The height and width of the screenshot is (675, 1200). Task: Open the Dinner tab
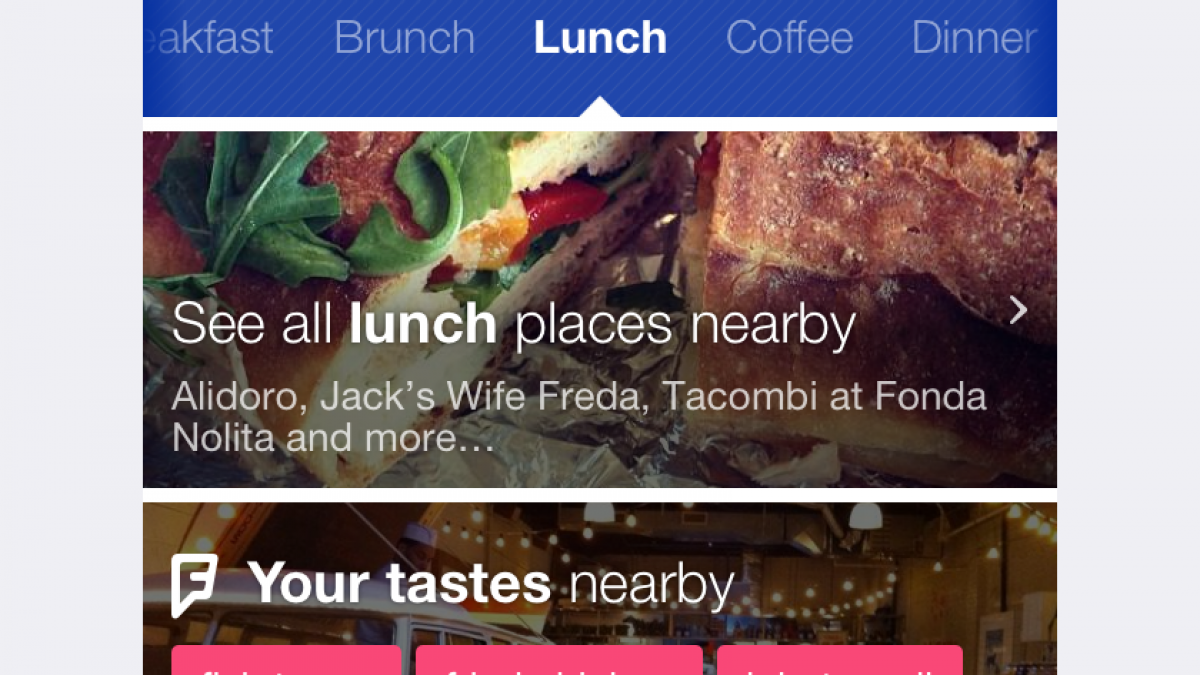[973, 38]
